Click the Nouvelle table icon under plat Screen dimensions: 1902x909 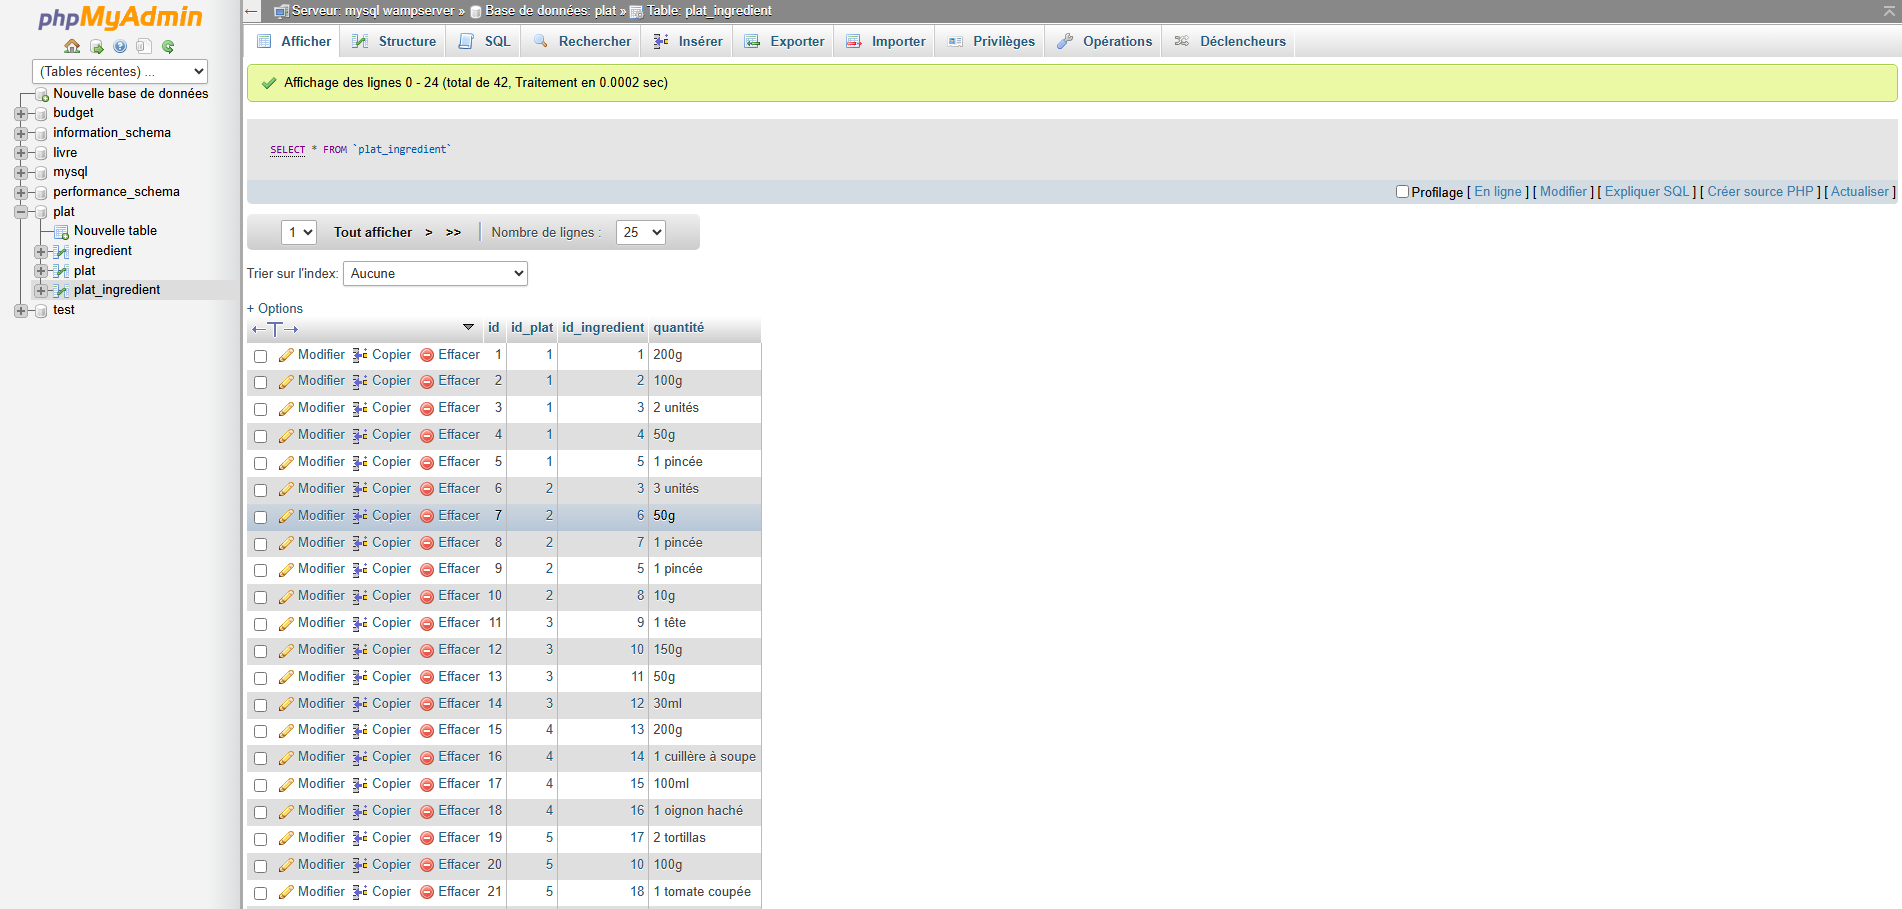[x=62, y=231]
